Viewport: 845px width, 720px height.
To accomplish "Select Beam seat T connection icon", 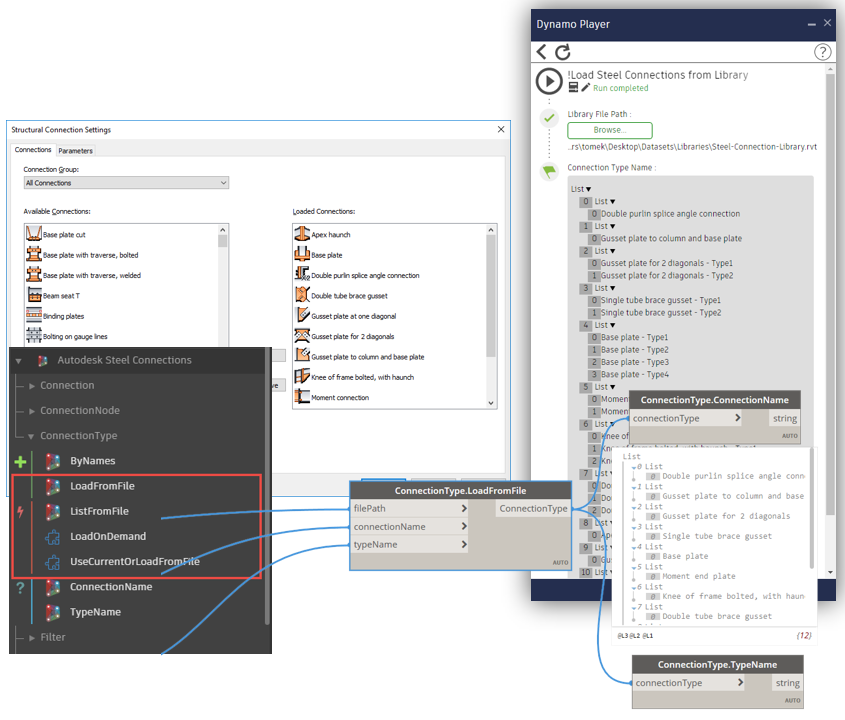I will click(34, 295).
